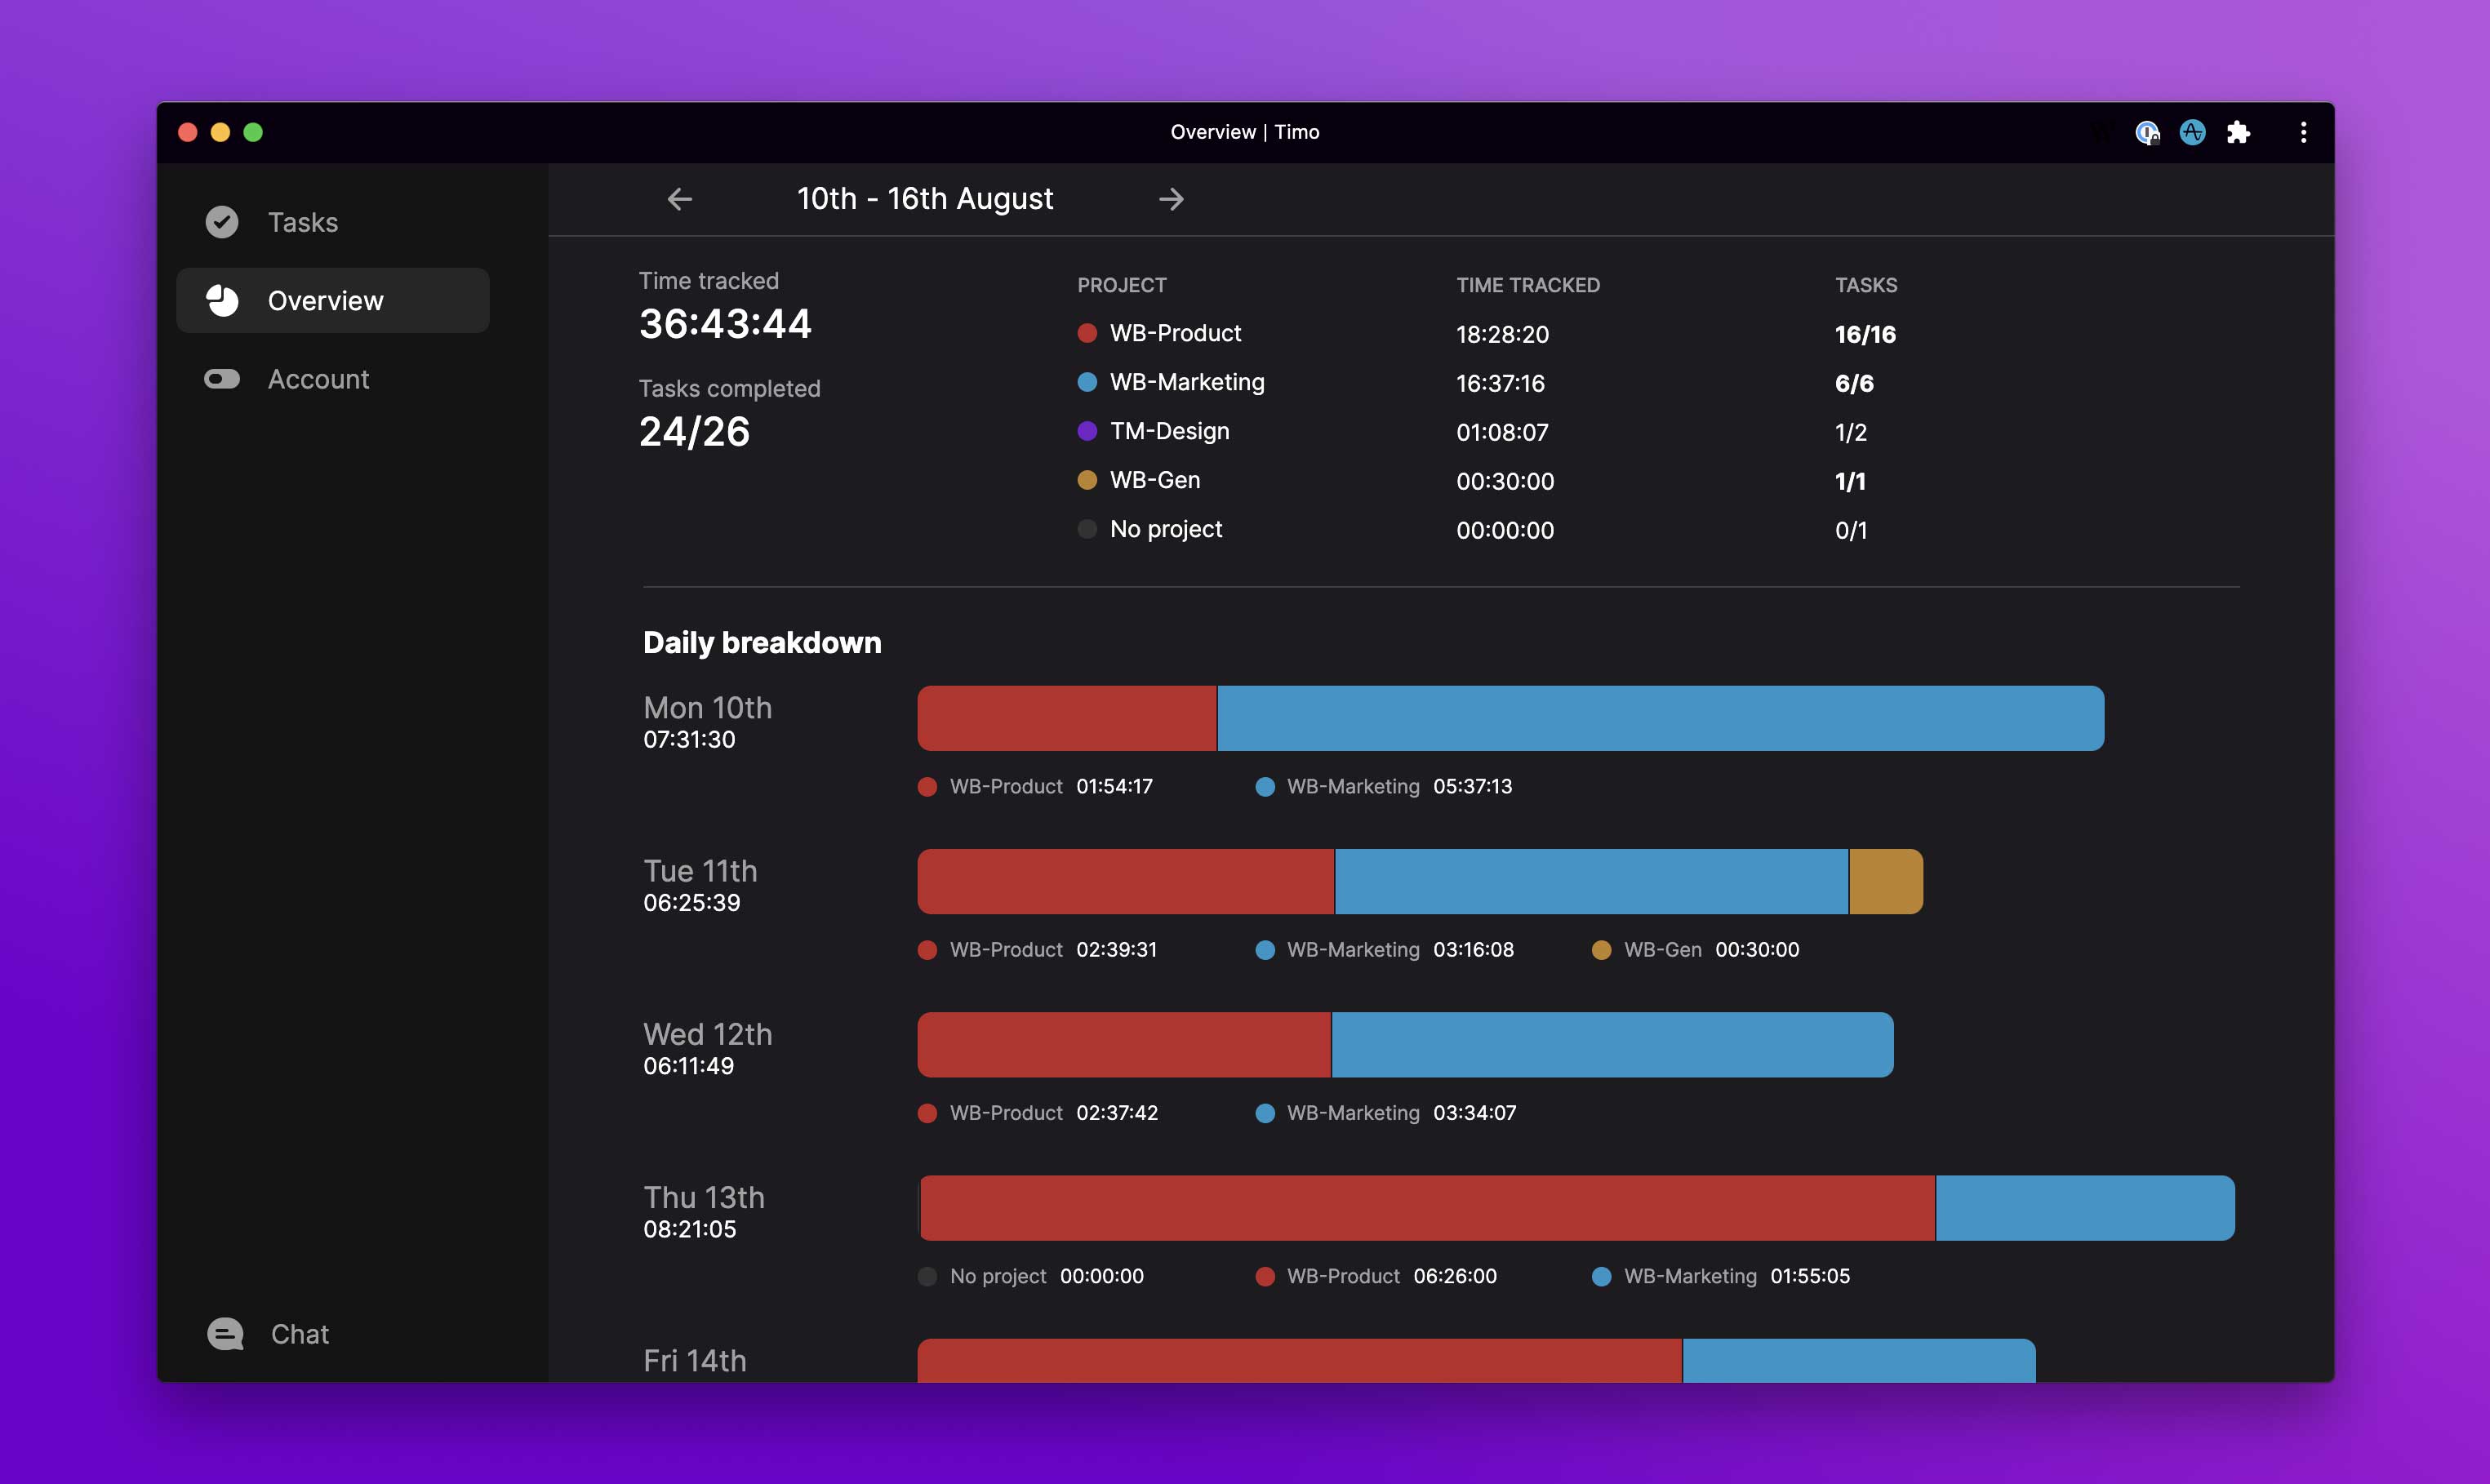This screenshot has height=1484, width=2490.
Task: Open the extensions puzzle icon
Action: pos(2238,132)
